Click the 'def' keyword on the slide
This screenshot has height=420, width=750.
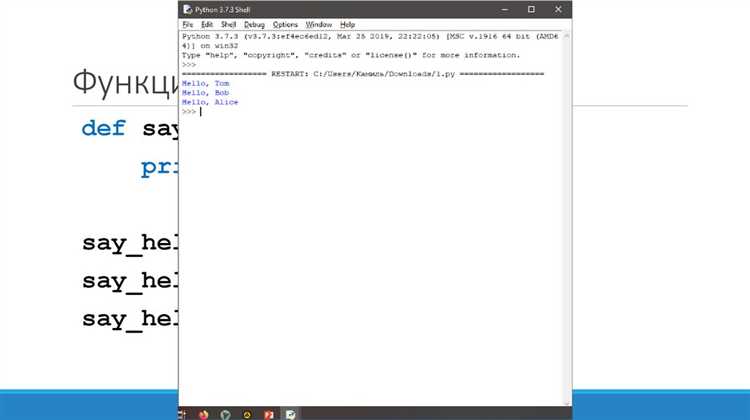coord(103,128)
